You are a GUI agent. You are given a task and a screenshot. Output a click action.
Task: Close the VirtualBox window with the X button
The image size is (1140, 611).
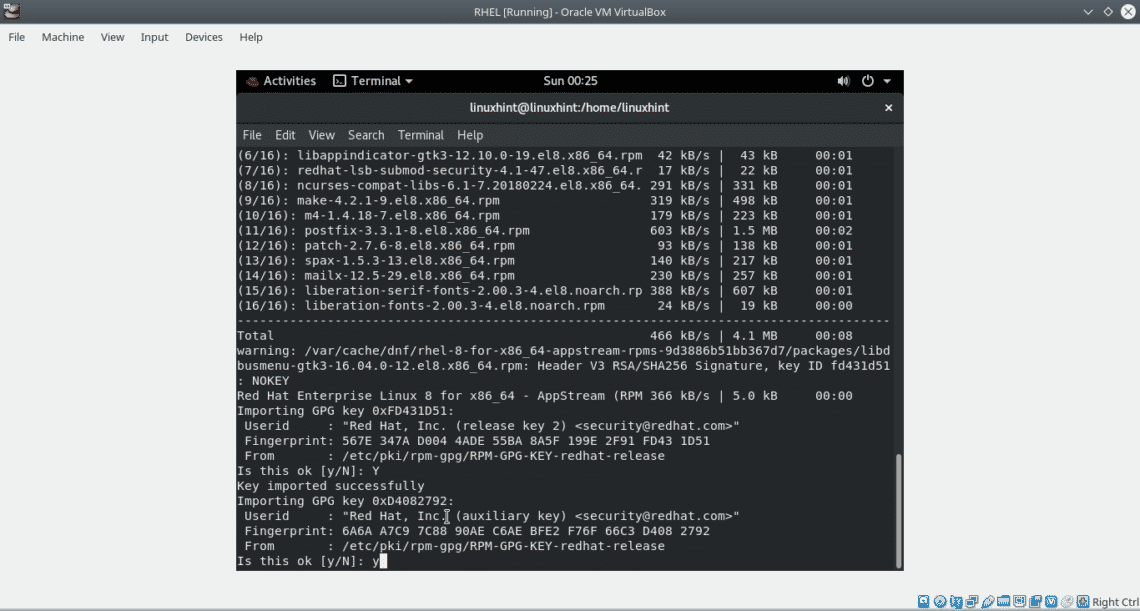click(1128, 12)
